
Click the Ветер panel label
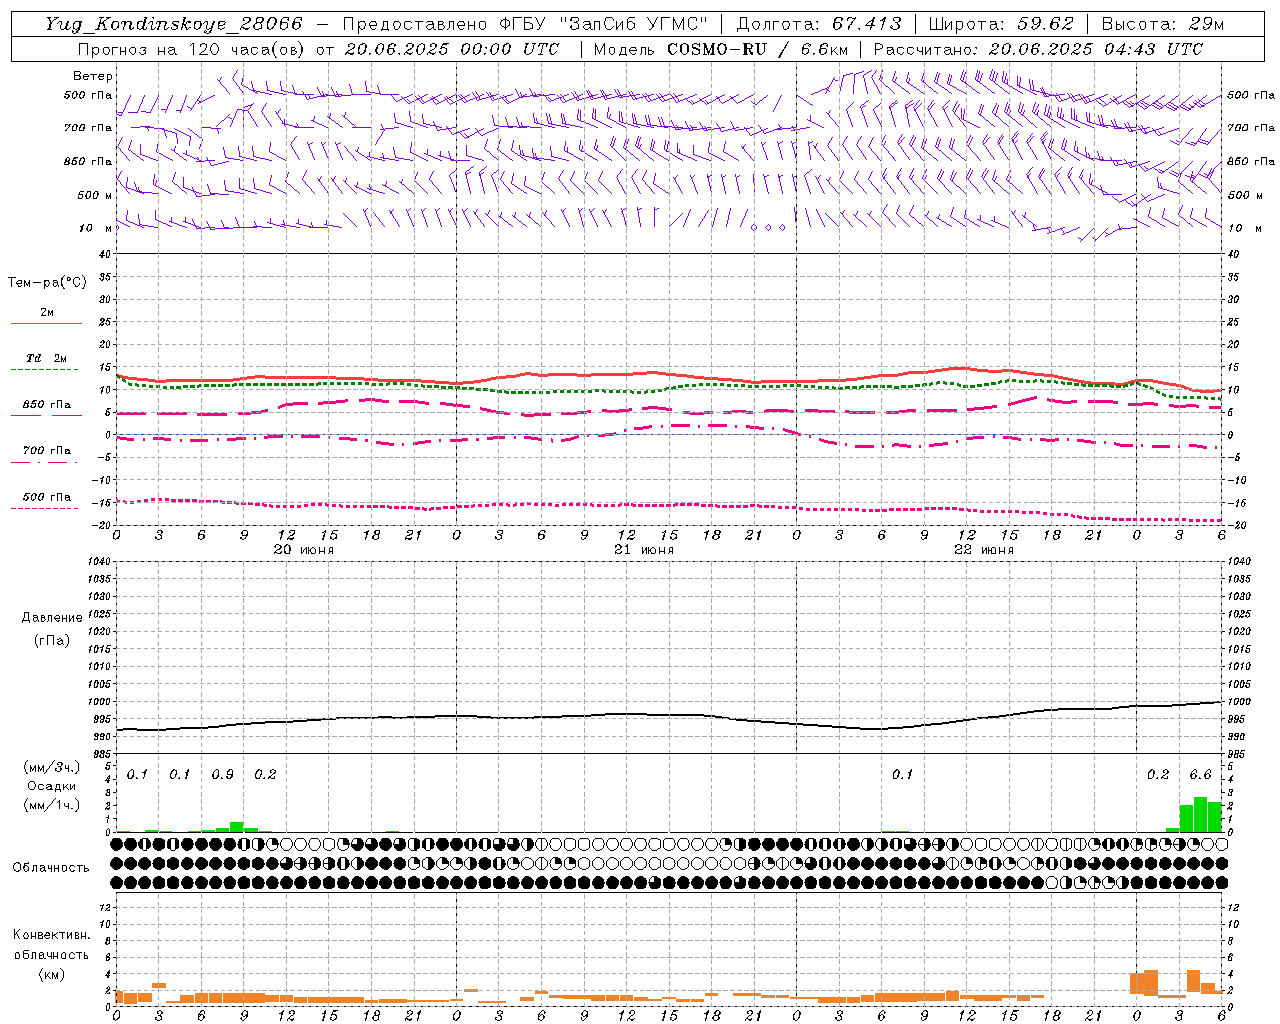point(93,76)
